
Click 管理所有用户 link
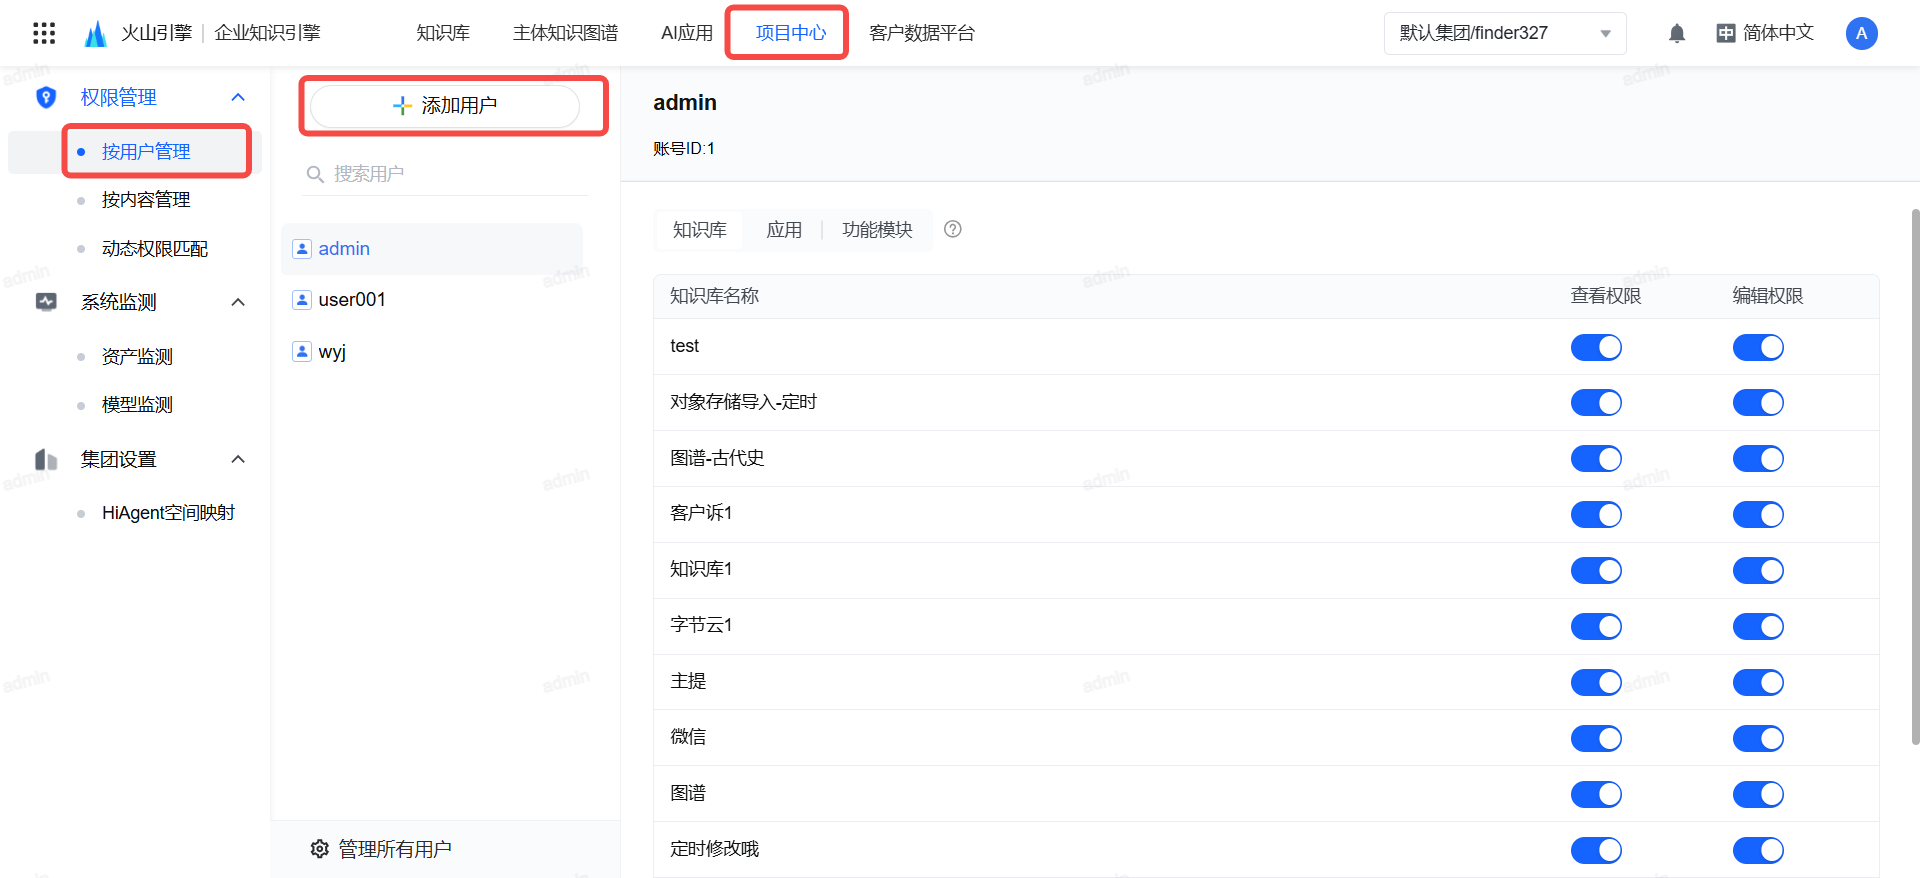395,849
